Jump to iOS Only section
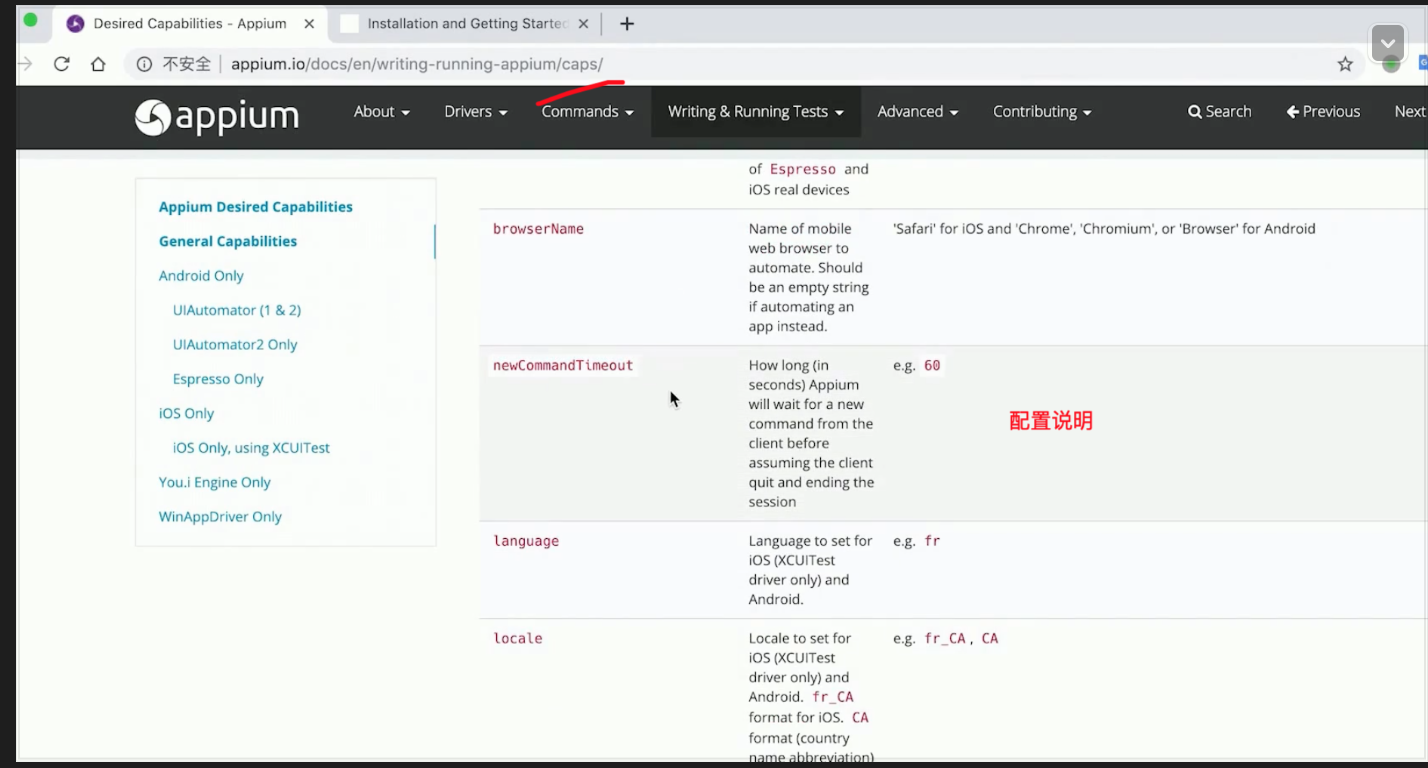This screenshot has width=1428, height=768. (x=187, y=413)
